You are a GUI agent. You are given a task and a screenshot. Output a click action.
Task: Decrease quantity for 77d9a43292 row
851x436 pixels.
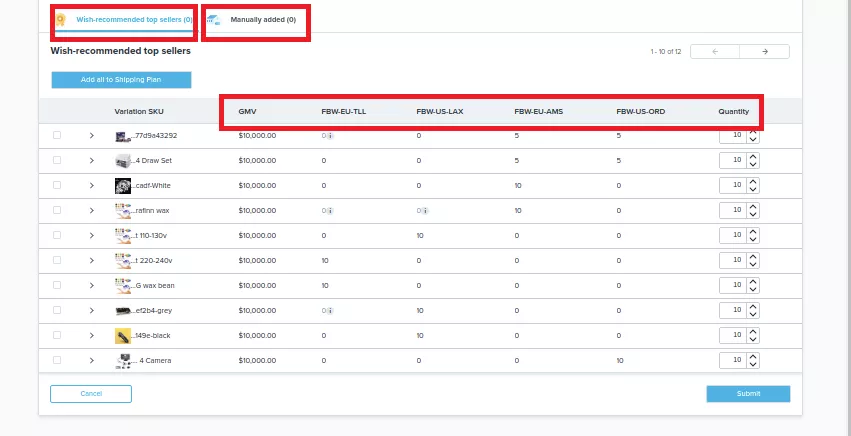click(753, 139)
